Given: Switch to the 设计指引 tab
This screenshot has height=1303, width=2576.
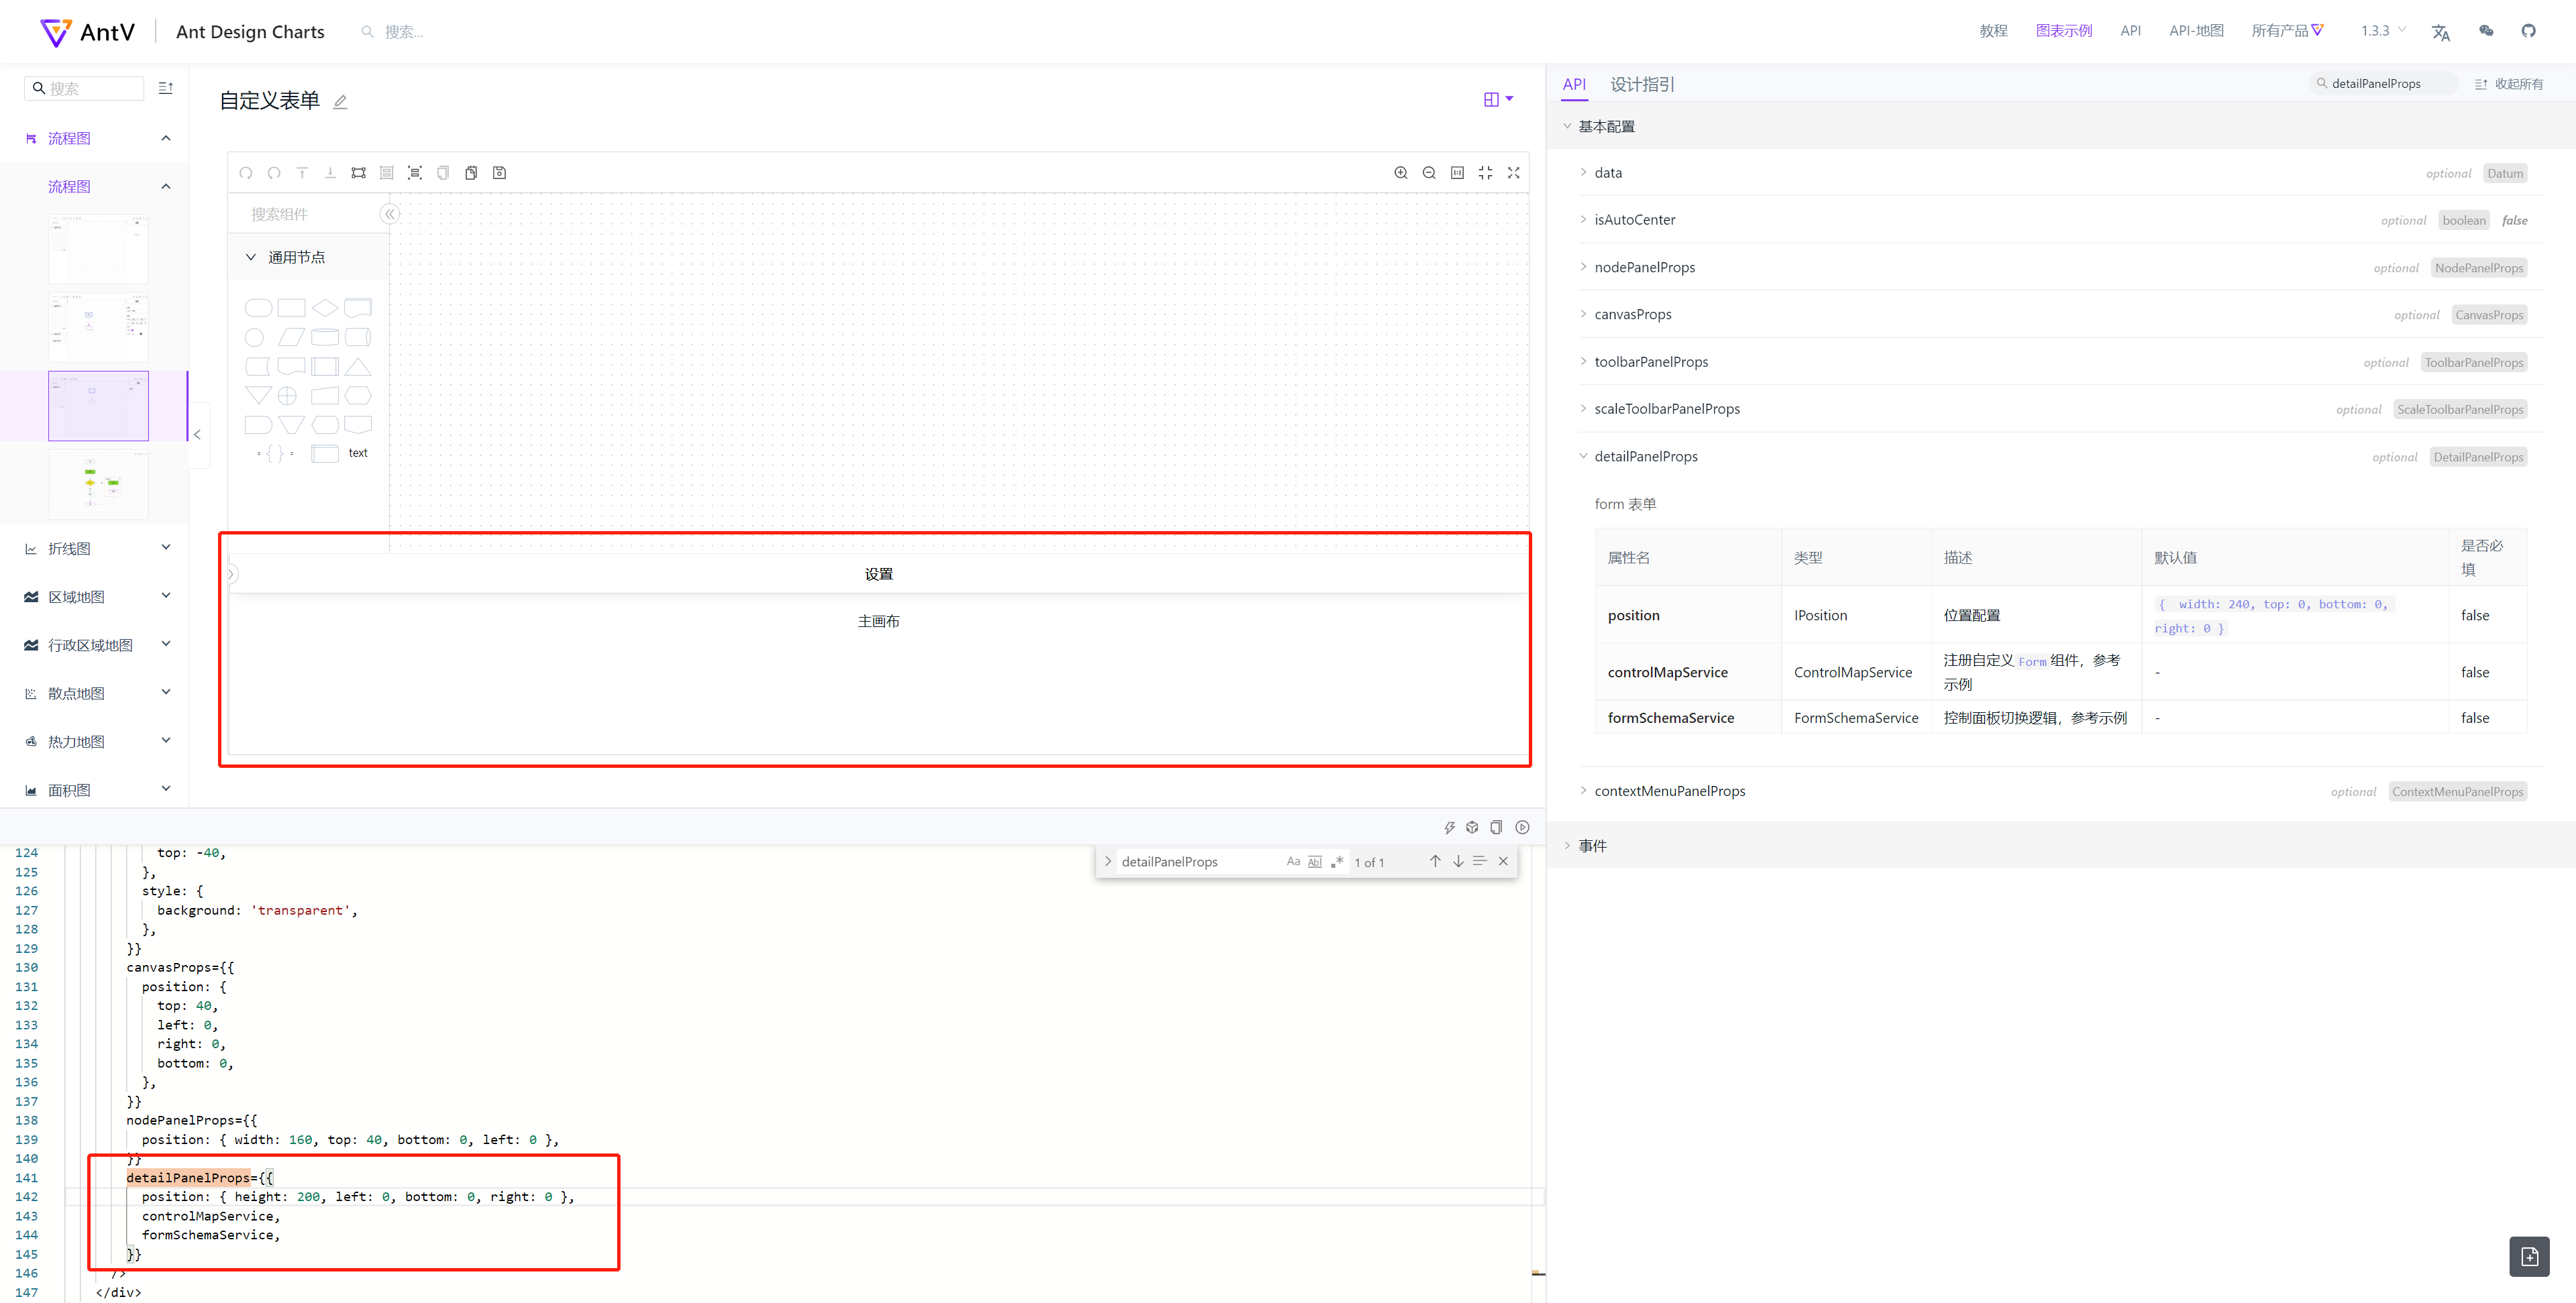Looking at the screenshot, I should tap(1642, 85).
